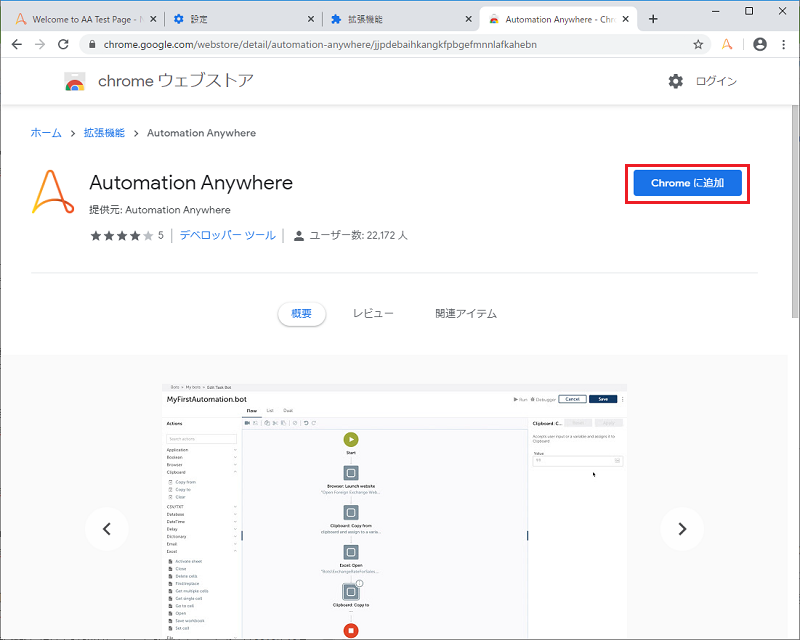
Task: Switch to the 設定 tab
Action: (243, 19)
